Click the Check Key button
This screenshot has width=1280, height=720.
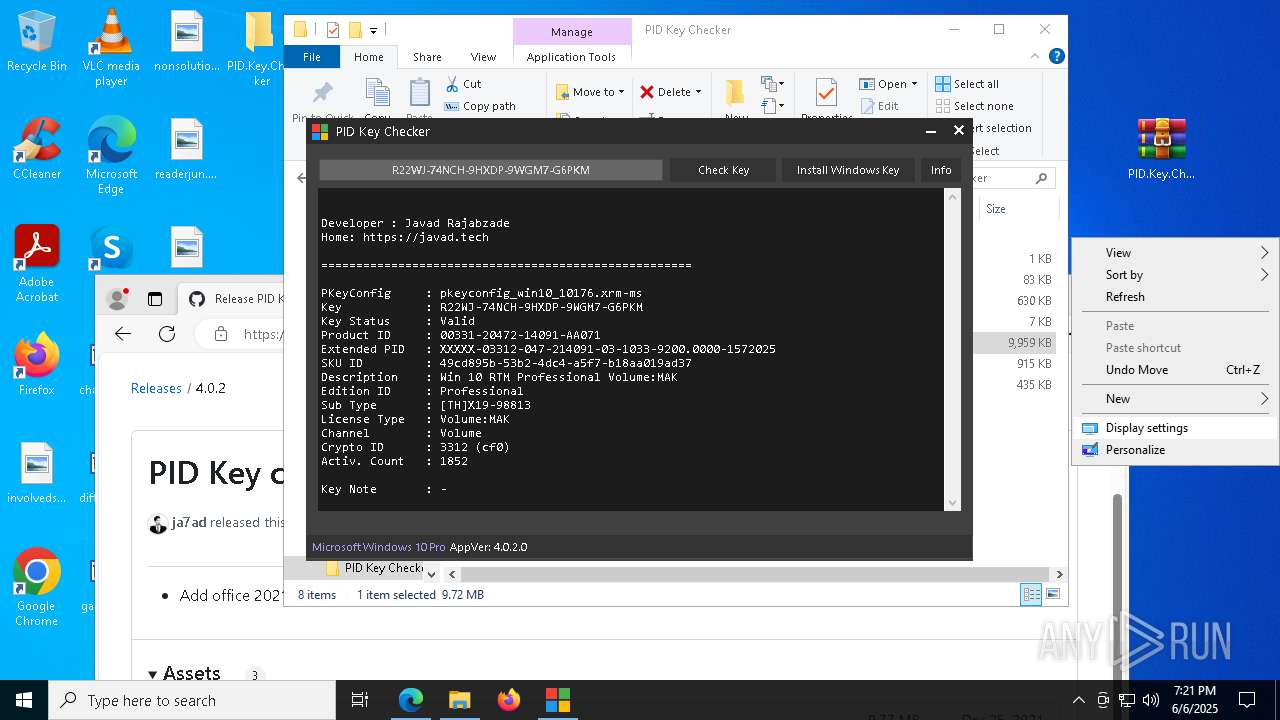pyautogui.click(x=723, y=170)
